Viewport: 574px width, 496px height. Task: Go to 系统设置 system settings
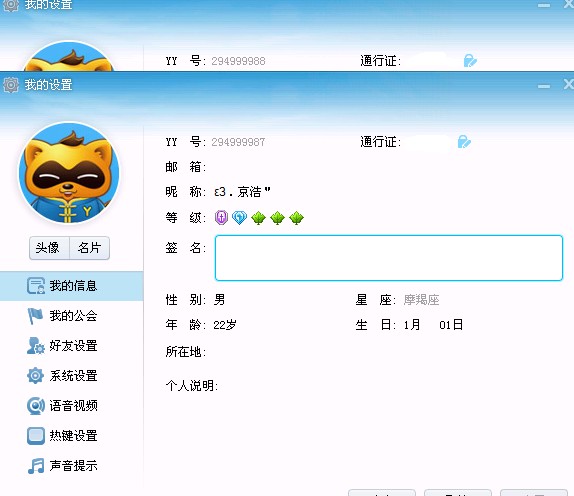71,376
